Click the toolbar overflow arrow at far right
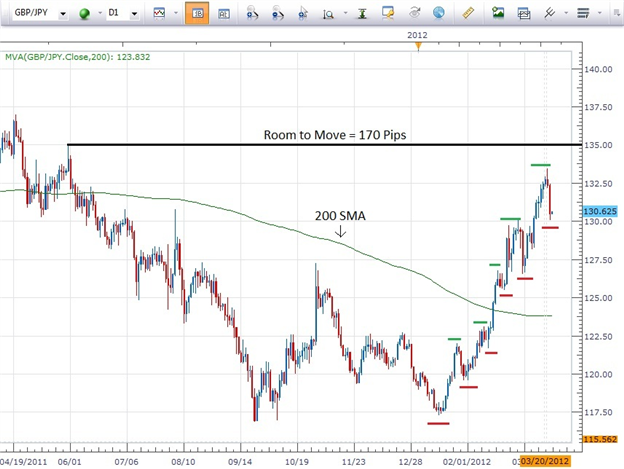 tap(618, 13)
